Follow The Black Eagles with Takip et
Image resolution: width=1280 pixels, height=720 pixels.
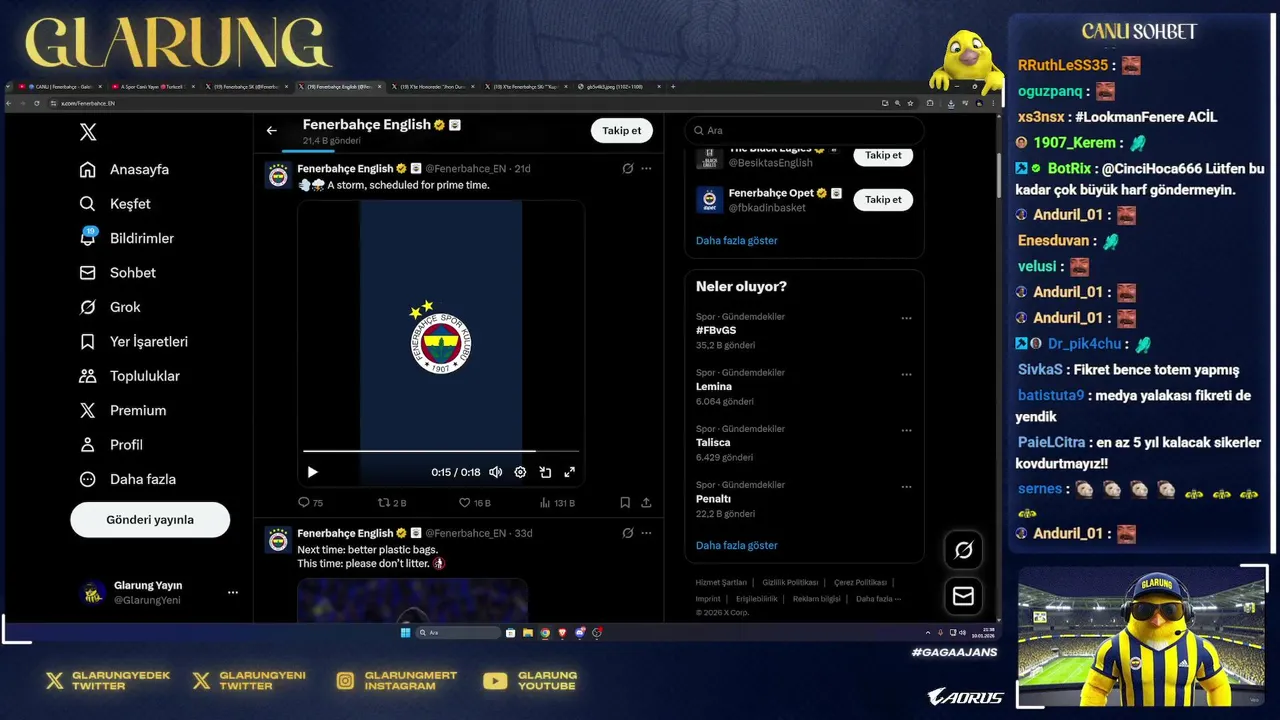883,155
